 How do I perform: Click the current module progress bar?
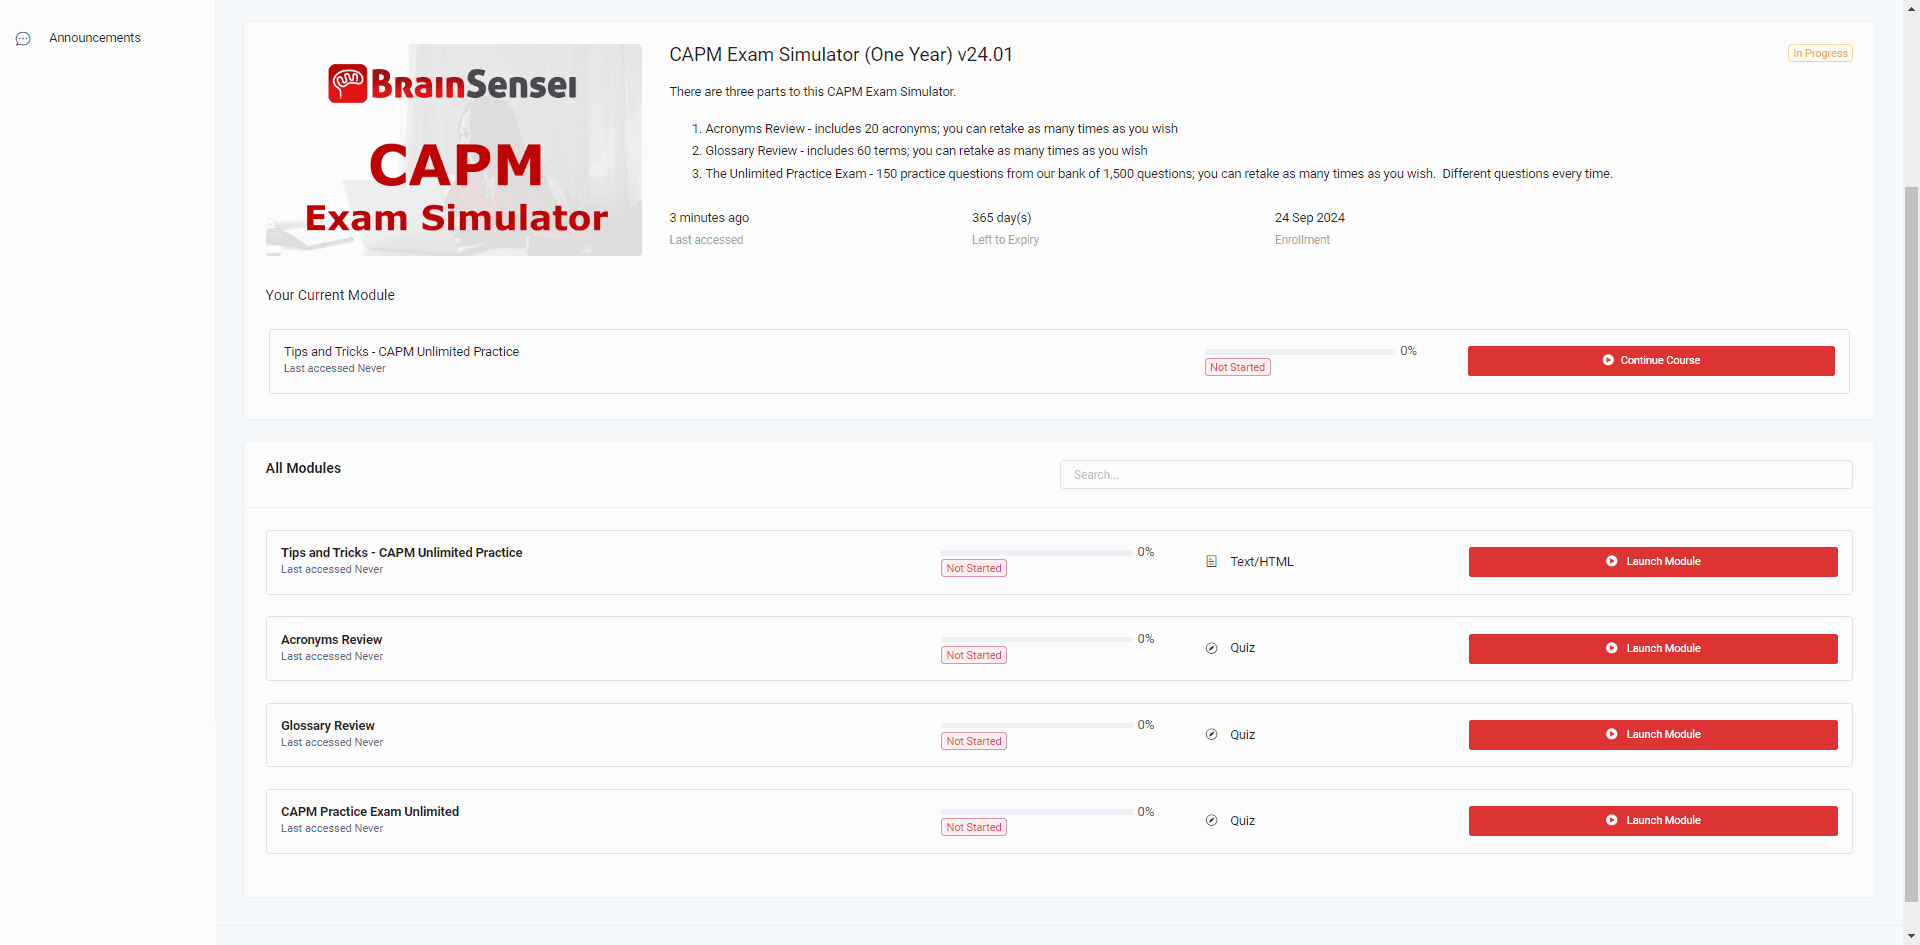[1300, 352]
